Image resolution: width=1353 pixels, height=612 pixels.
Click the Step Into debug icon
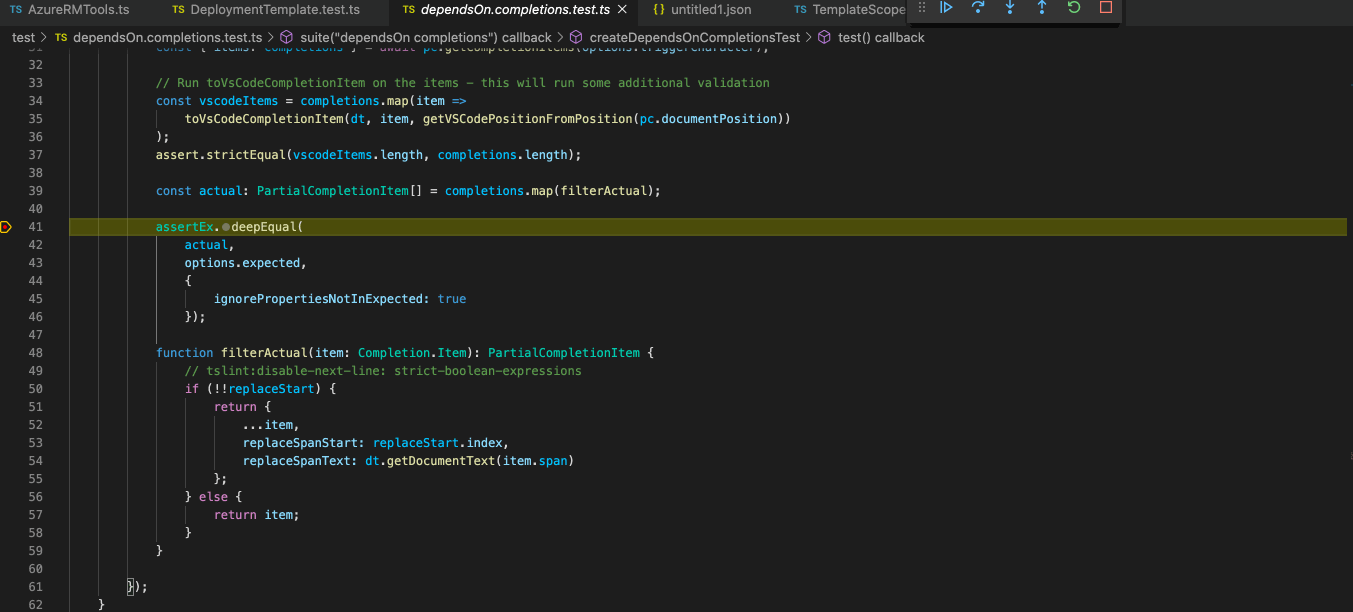1008,8
